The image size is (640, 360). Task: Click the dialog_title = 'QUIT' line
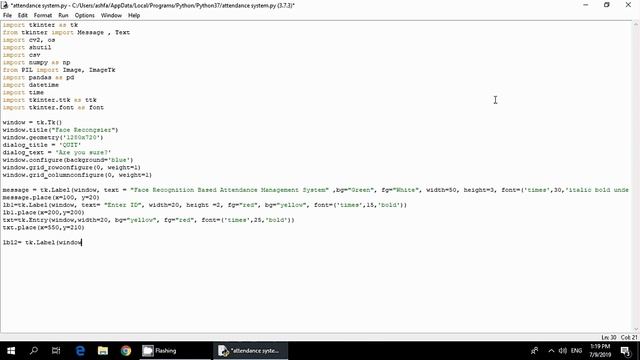tap(42, 145)
